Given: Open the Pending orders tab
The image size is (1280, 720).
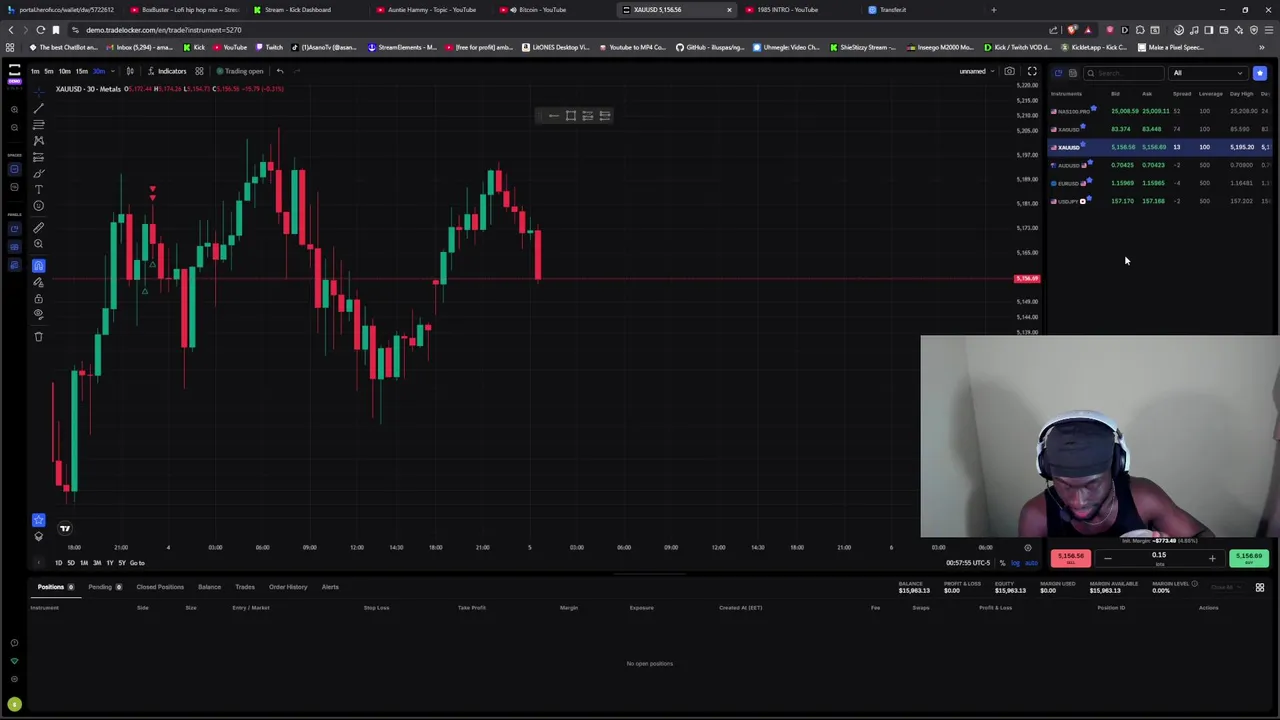Looking at the screenshot, I should click(104, 587).
